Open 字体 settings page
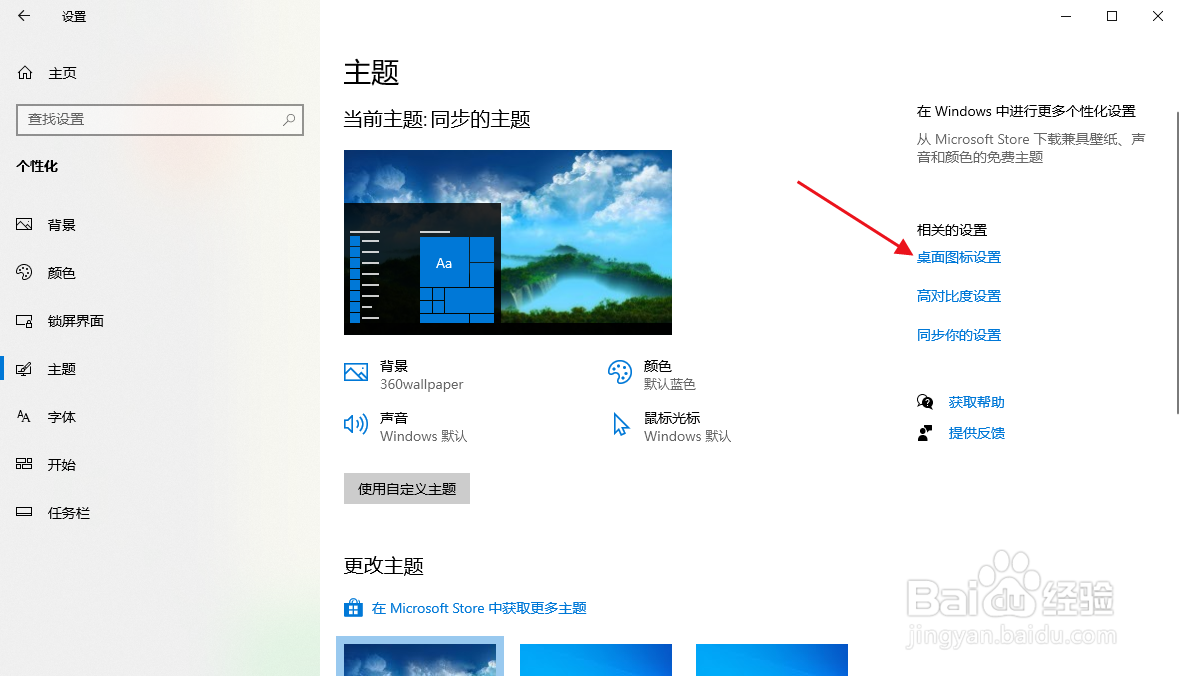1181x676 pixels. pyautogui.click(x=62, y=417)
